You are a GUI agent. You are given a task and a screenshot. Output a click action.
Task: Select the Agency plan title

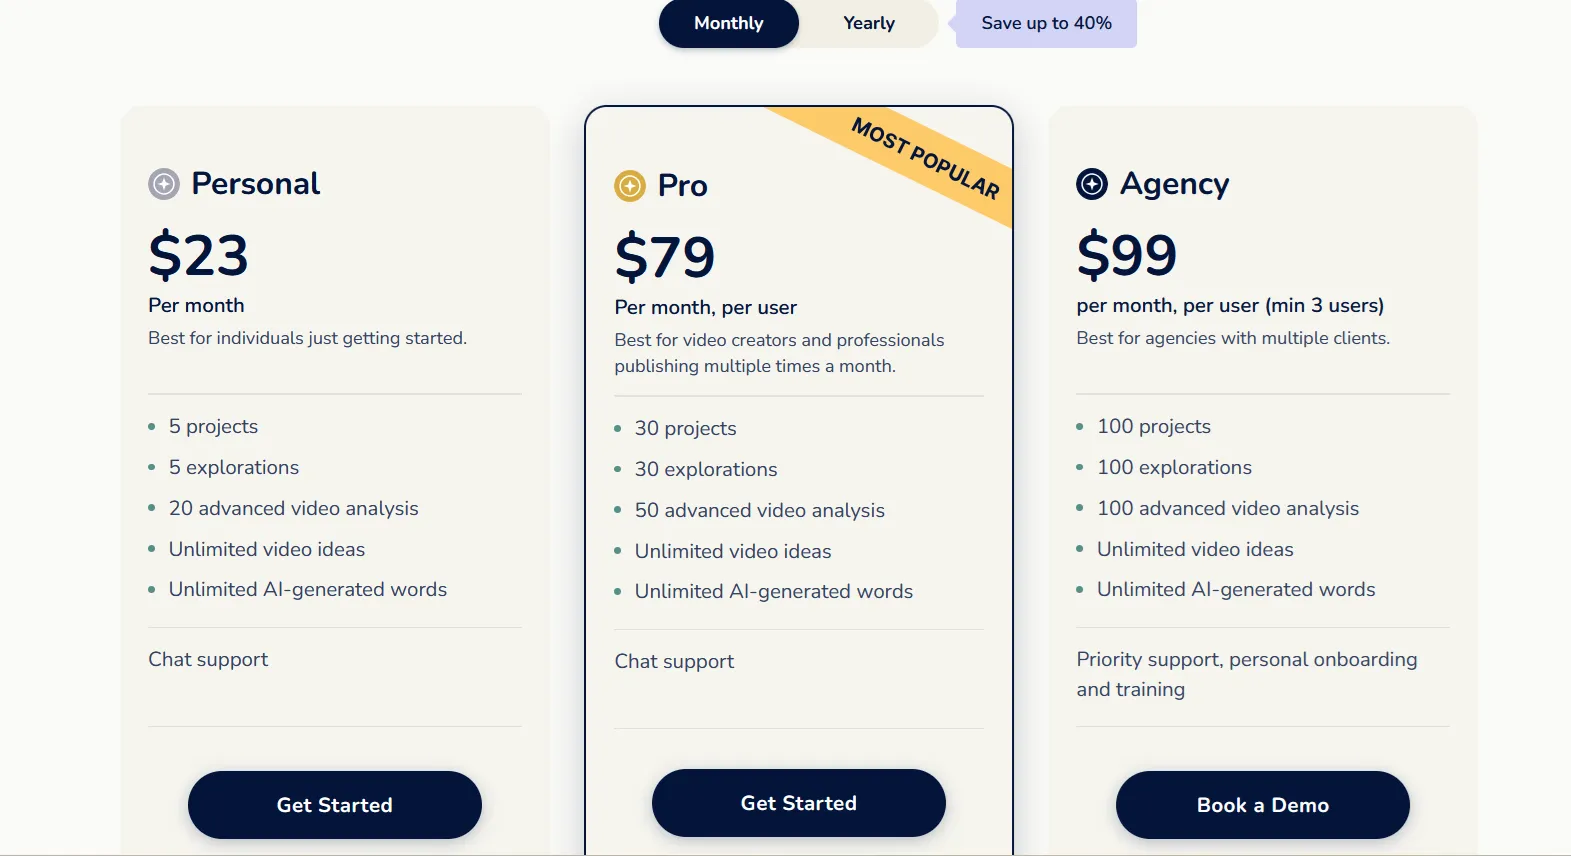tap(1174, 184)
